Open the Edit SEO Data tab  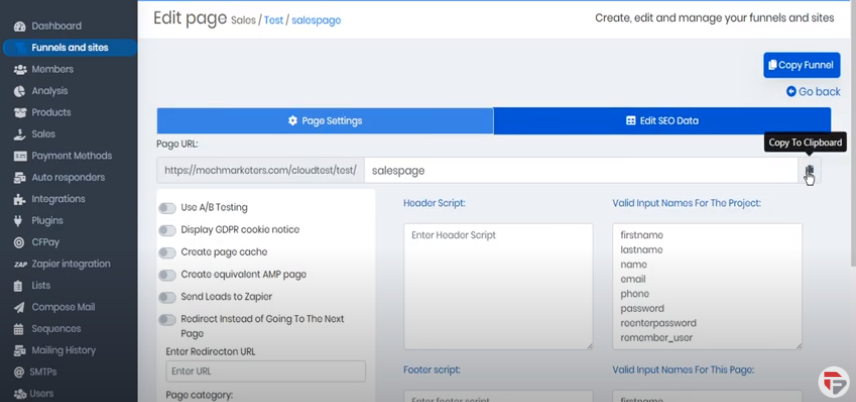point(661,121)
